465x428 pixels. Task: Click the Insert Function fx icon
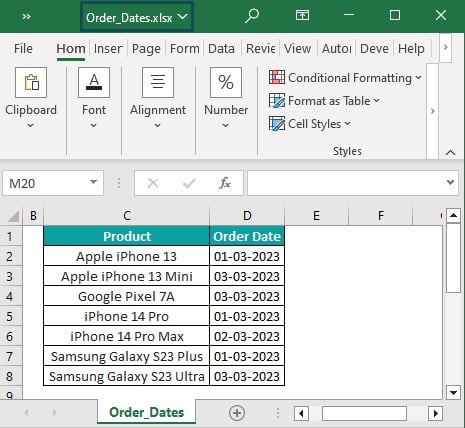[x=225, y=183]
